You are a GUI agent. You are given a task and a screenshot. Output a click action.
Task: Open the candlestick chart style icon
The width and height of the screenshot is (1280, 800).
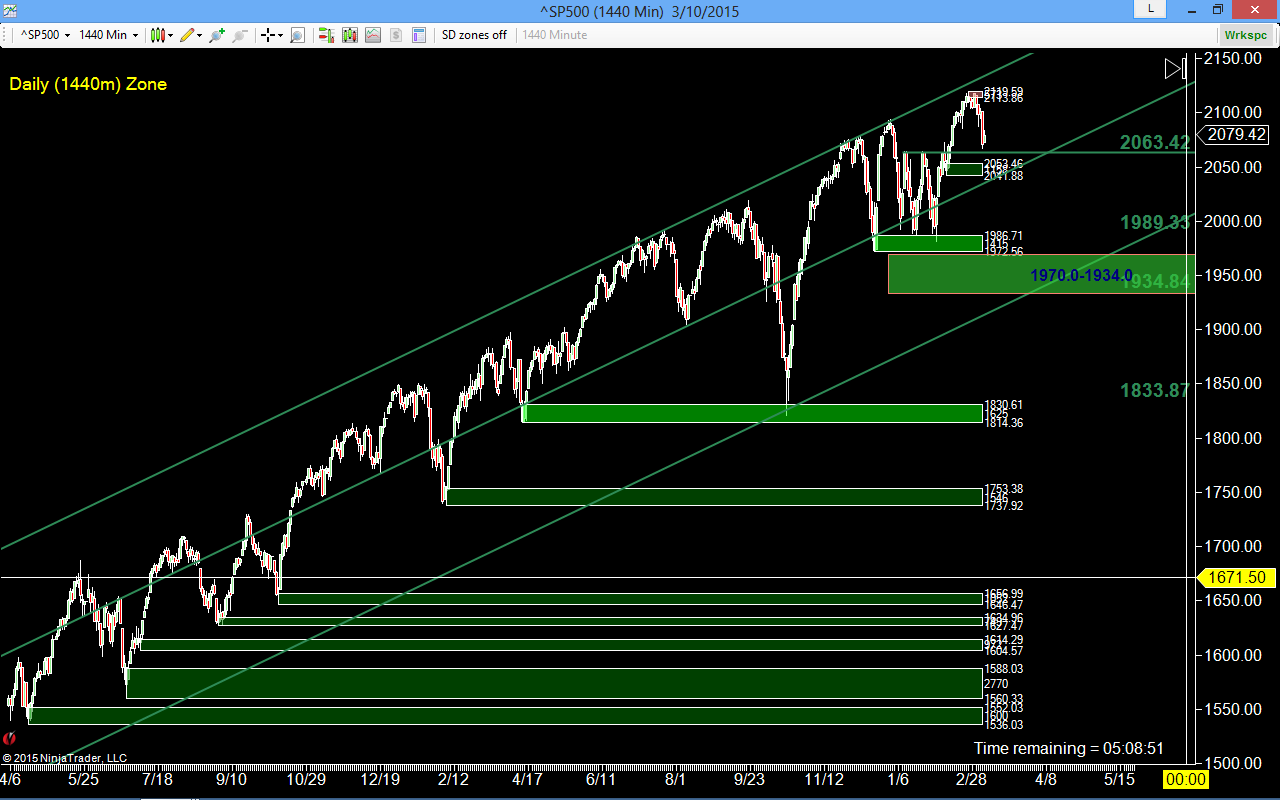point(158,35)
